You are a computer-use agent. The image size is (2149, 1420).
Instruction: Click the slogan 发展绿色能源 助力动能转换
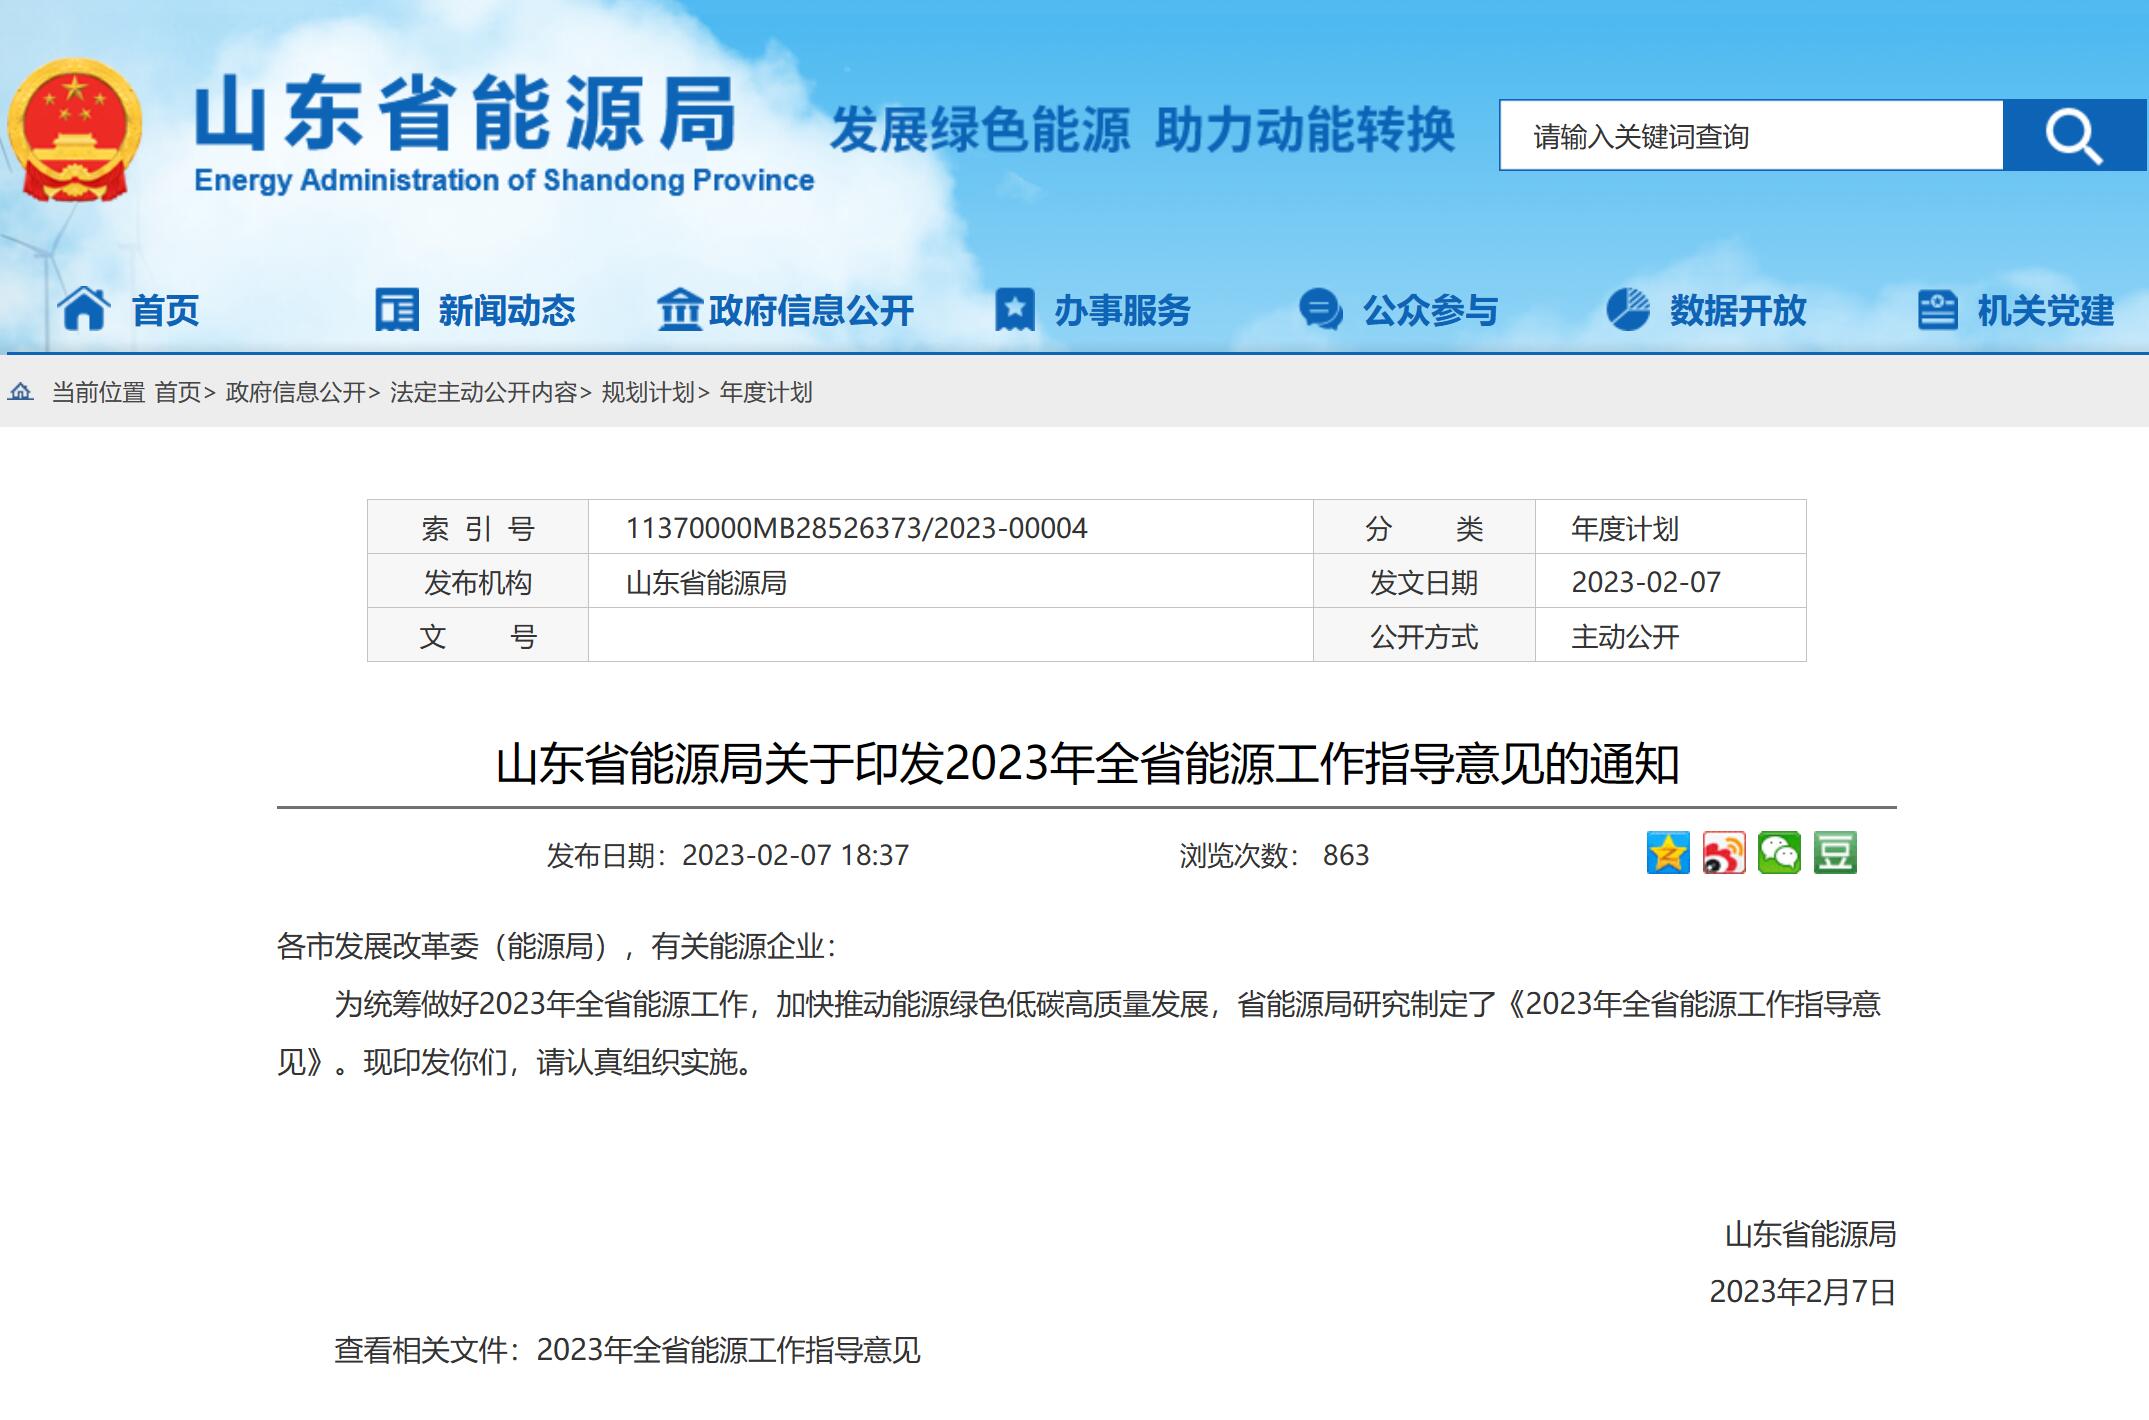[x=1143, y=130]
